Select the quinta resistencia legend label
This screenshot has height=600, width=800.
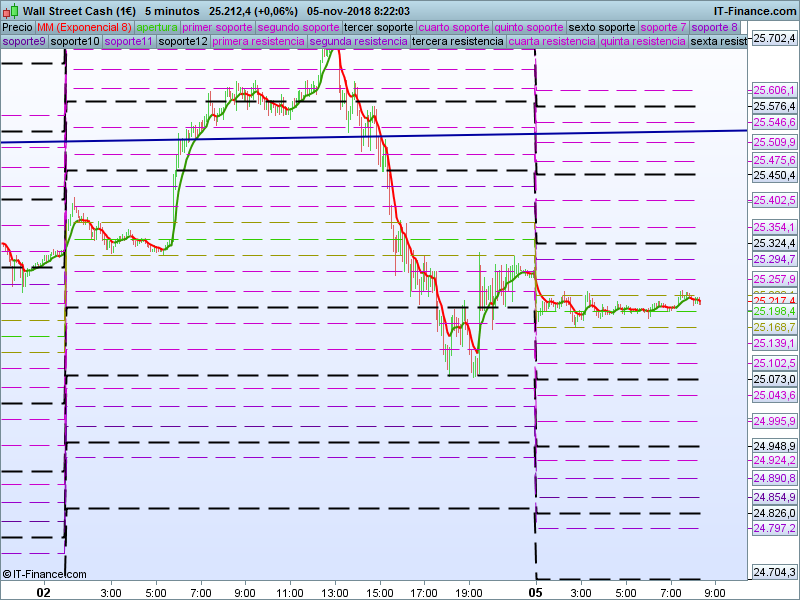point(643,42)
